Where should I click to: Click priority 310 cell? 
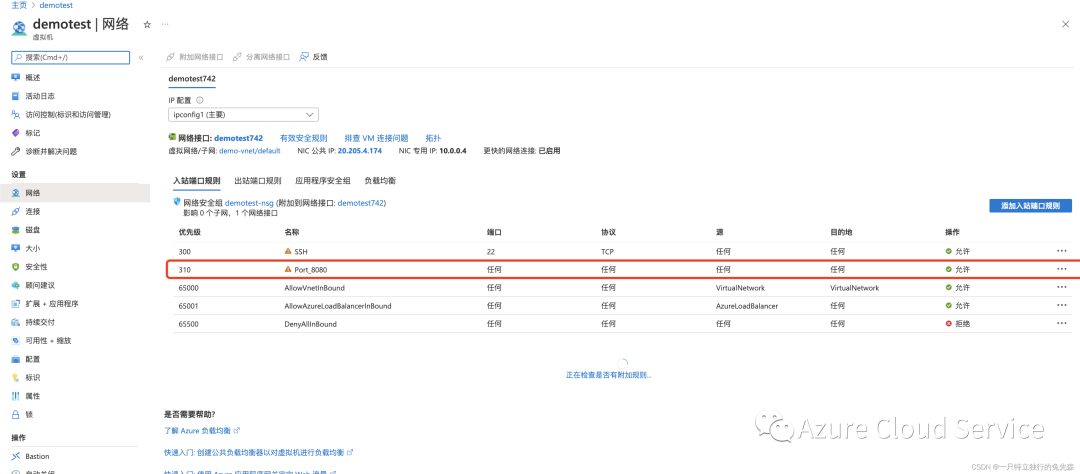click(185, 269)
